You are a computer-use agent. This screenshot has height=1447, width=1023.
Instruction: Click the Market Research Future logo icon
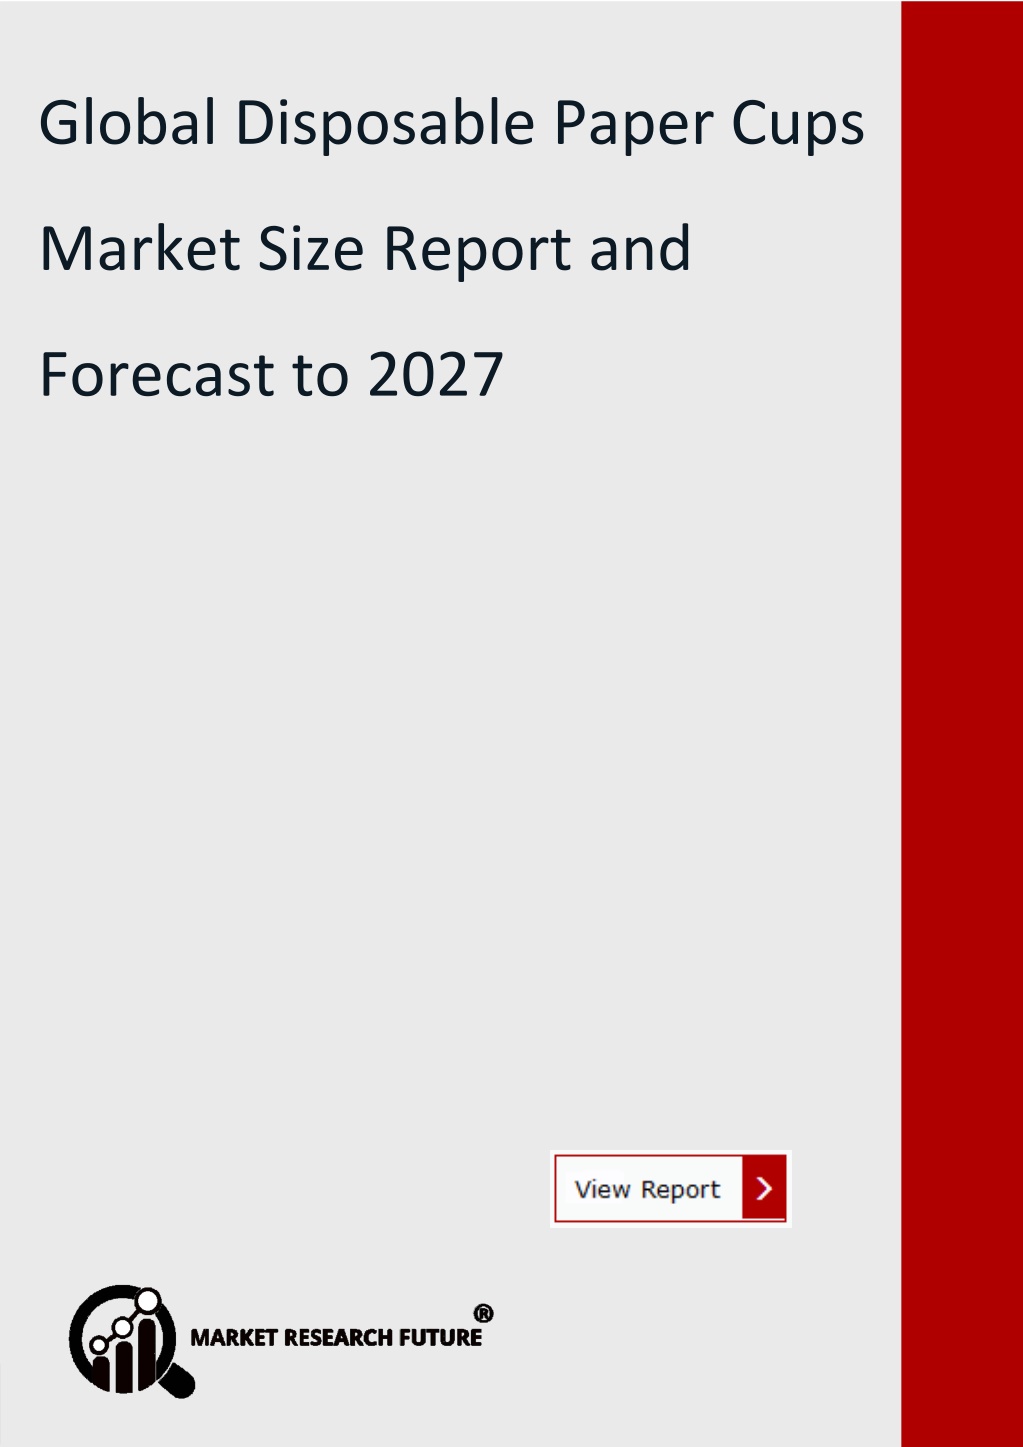coord(131,1341)
